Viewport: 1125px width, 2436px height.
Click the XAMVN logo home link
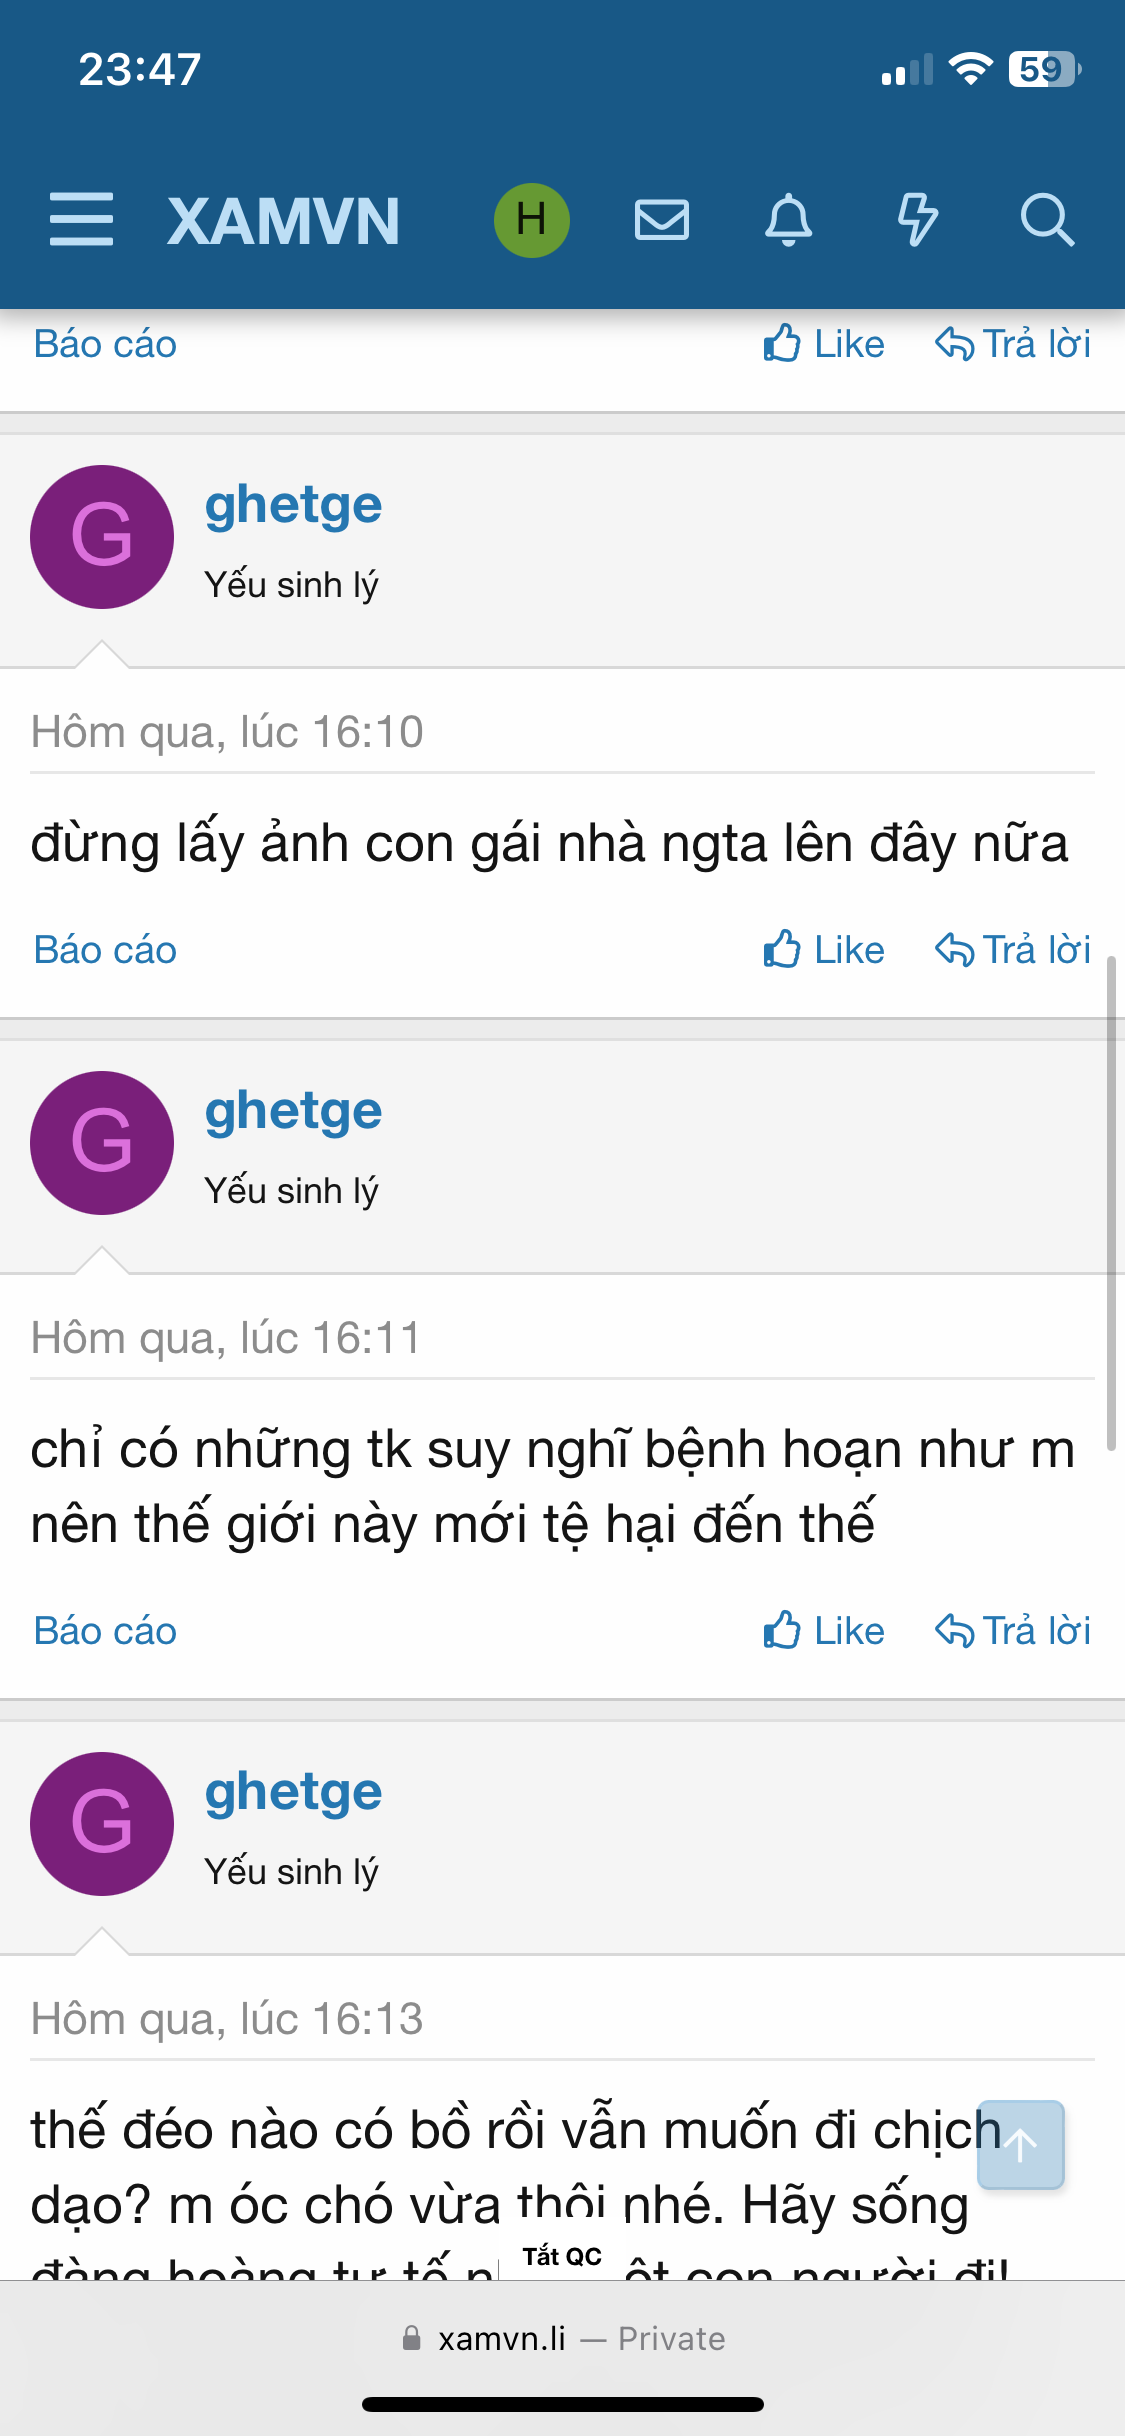284,221
